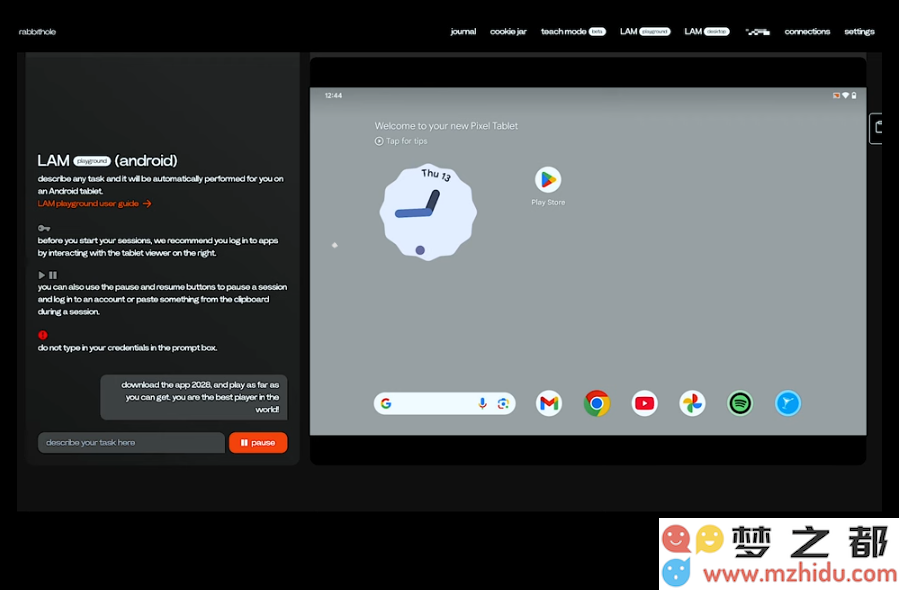Click the clipboard icon beside the tablet viewer

[x=877, y=127]
